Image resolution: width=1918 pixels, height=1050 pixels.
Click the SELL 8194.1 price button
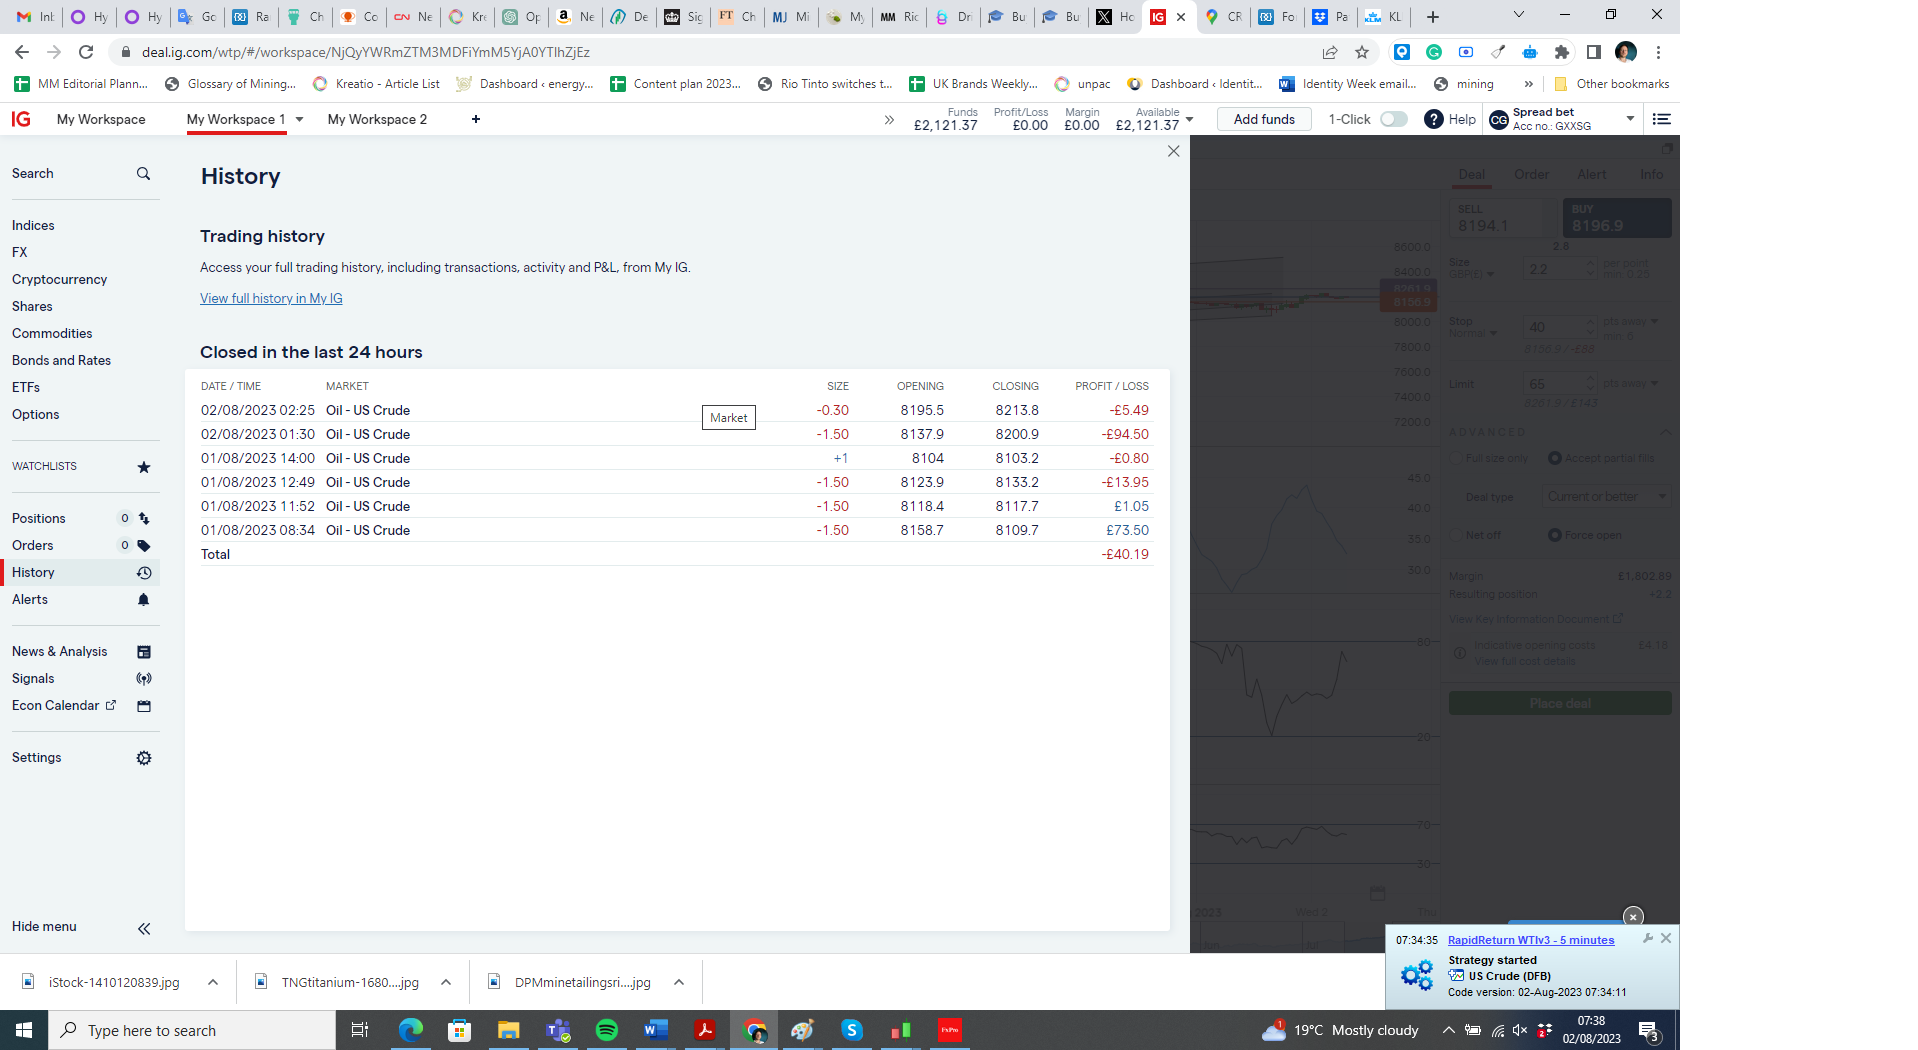pos(1504,218)
